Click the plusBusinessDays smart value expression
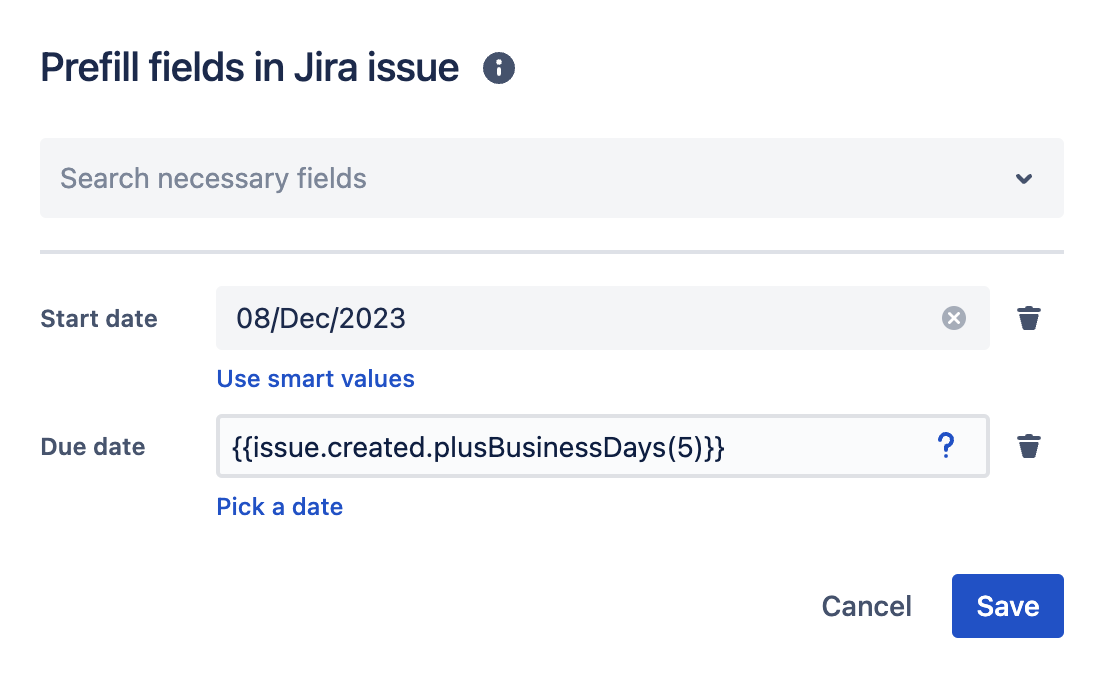The height and width of the screenshot is (684, 1106). (x=480, y=447)
